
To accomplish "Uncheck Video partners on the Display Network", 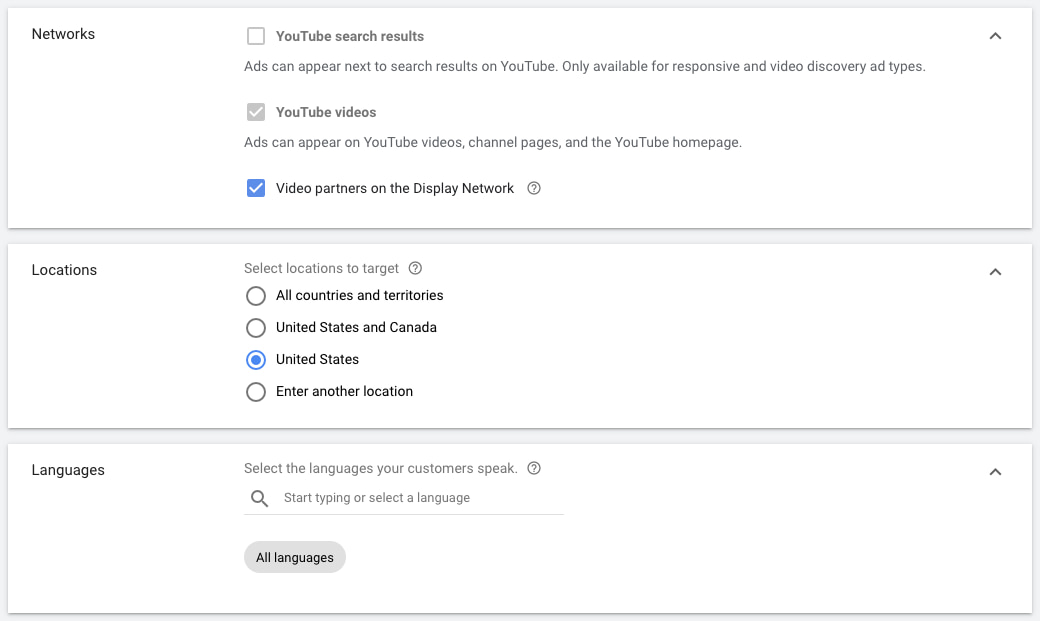I will (256, 188).
